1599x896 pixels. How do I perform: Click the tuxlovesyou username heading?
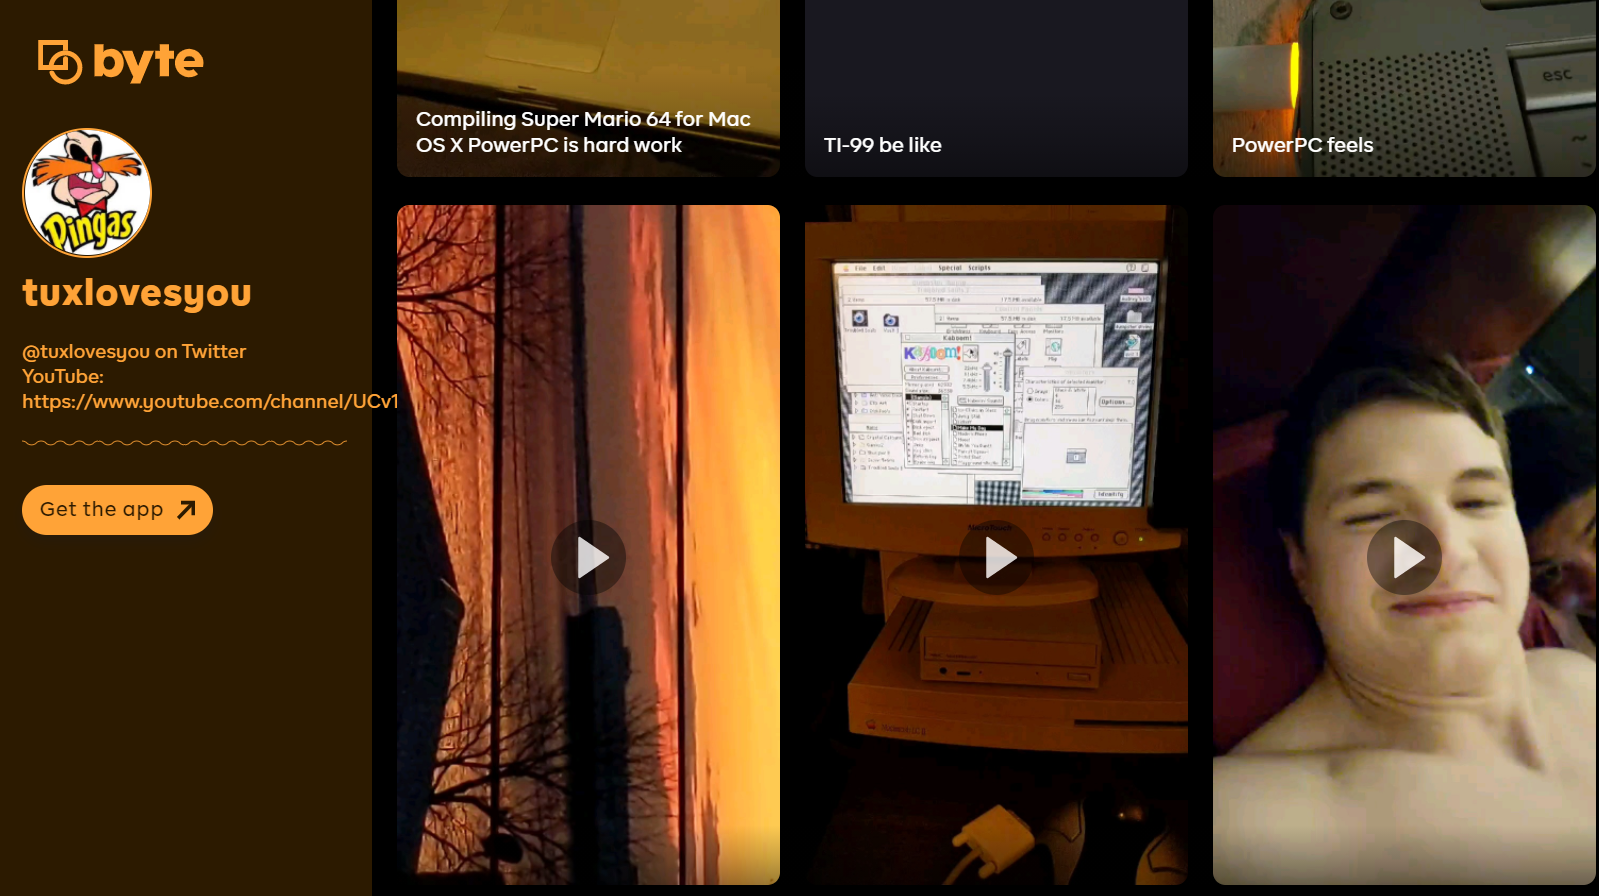point(137,293)
